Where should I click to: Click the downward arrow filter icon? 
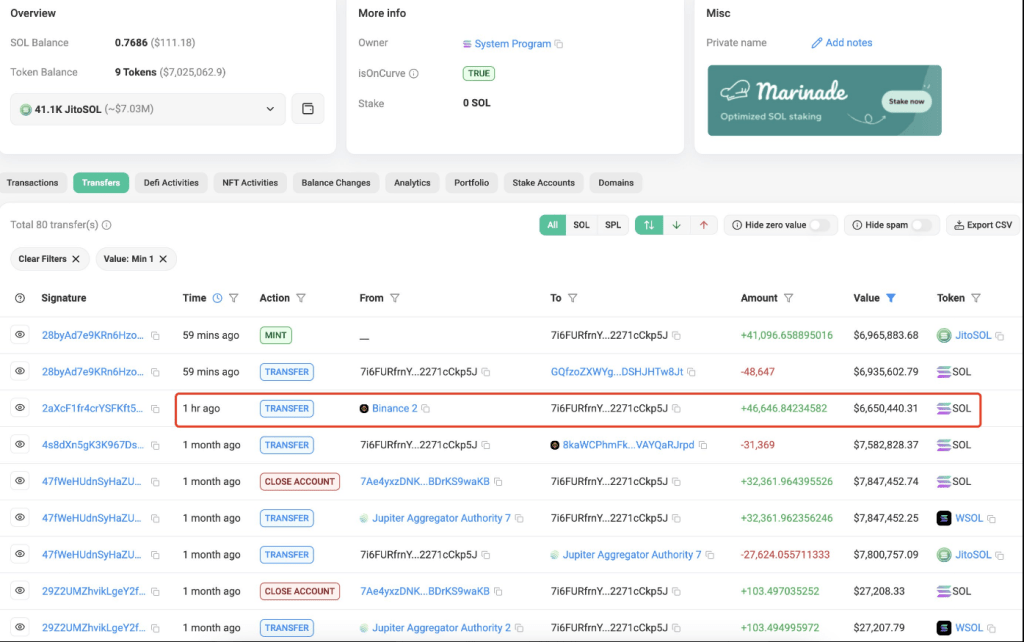coord(676,224)
